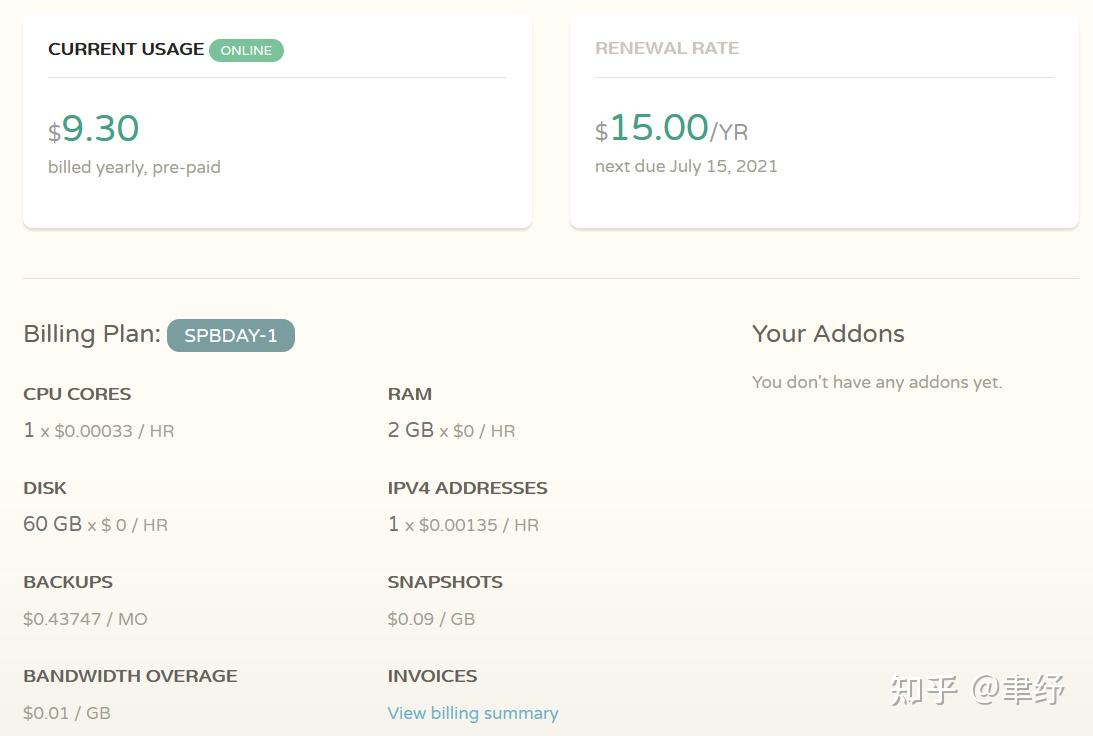Click the Zhihu watermark in the corner

[977, 690]
